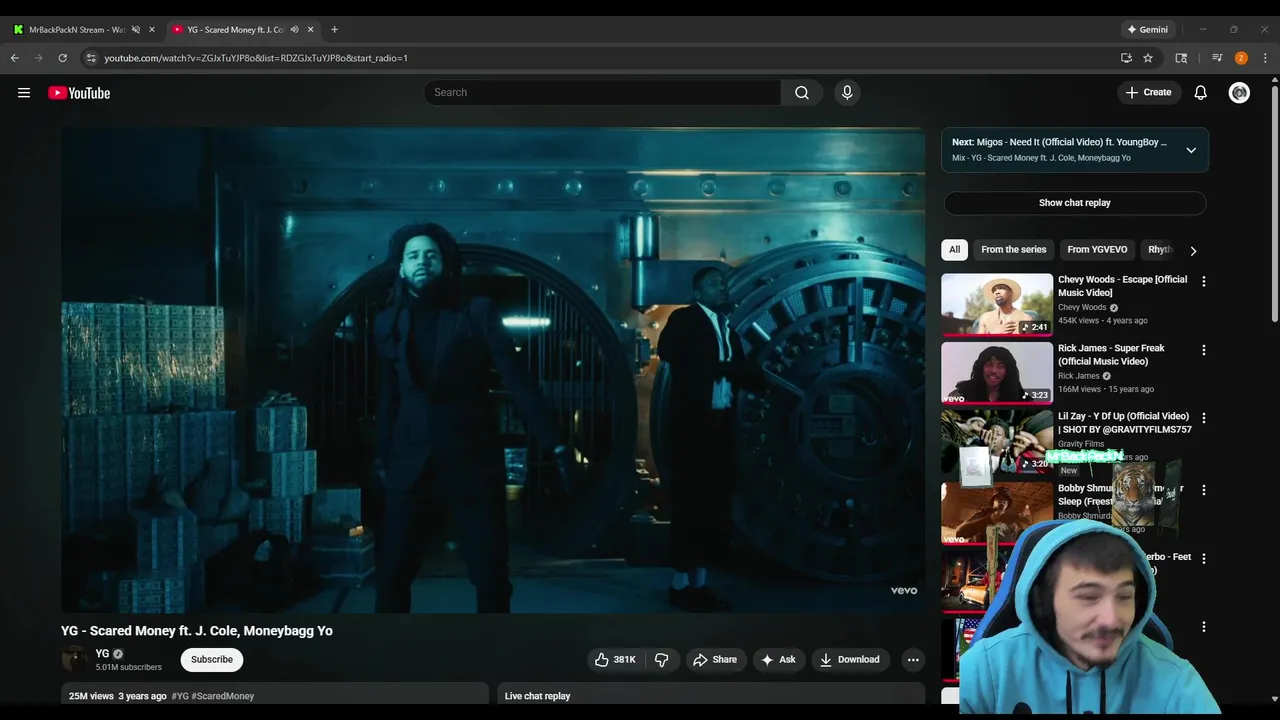Open the Rick James video options menu

click(1204, 350)
